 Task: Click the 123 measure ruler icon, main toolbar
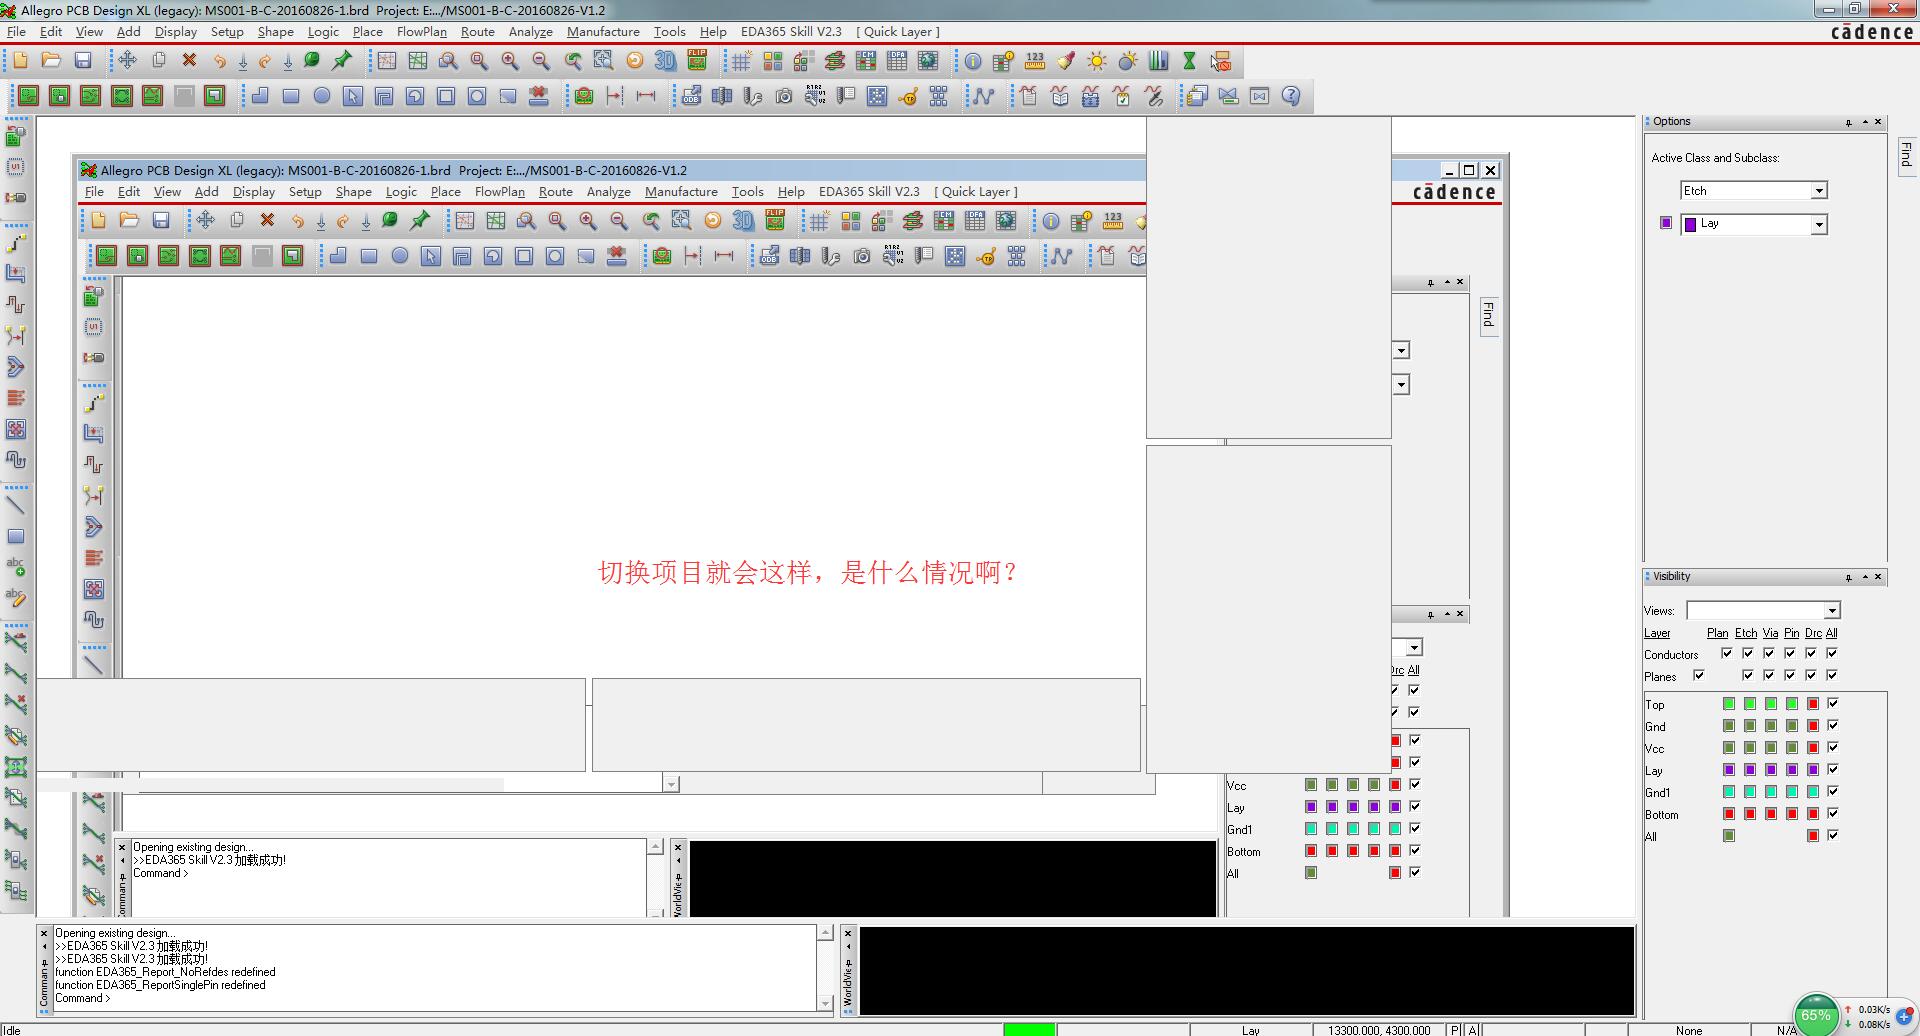click(x=1035, y=61)
